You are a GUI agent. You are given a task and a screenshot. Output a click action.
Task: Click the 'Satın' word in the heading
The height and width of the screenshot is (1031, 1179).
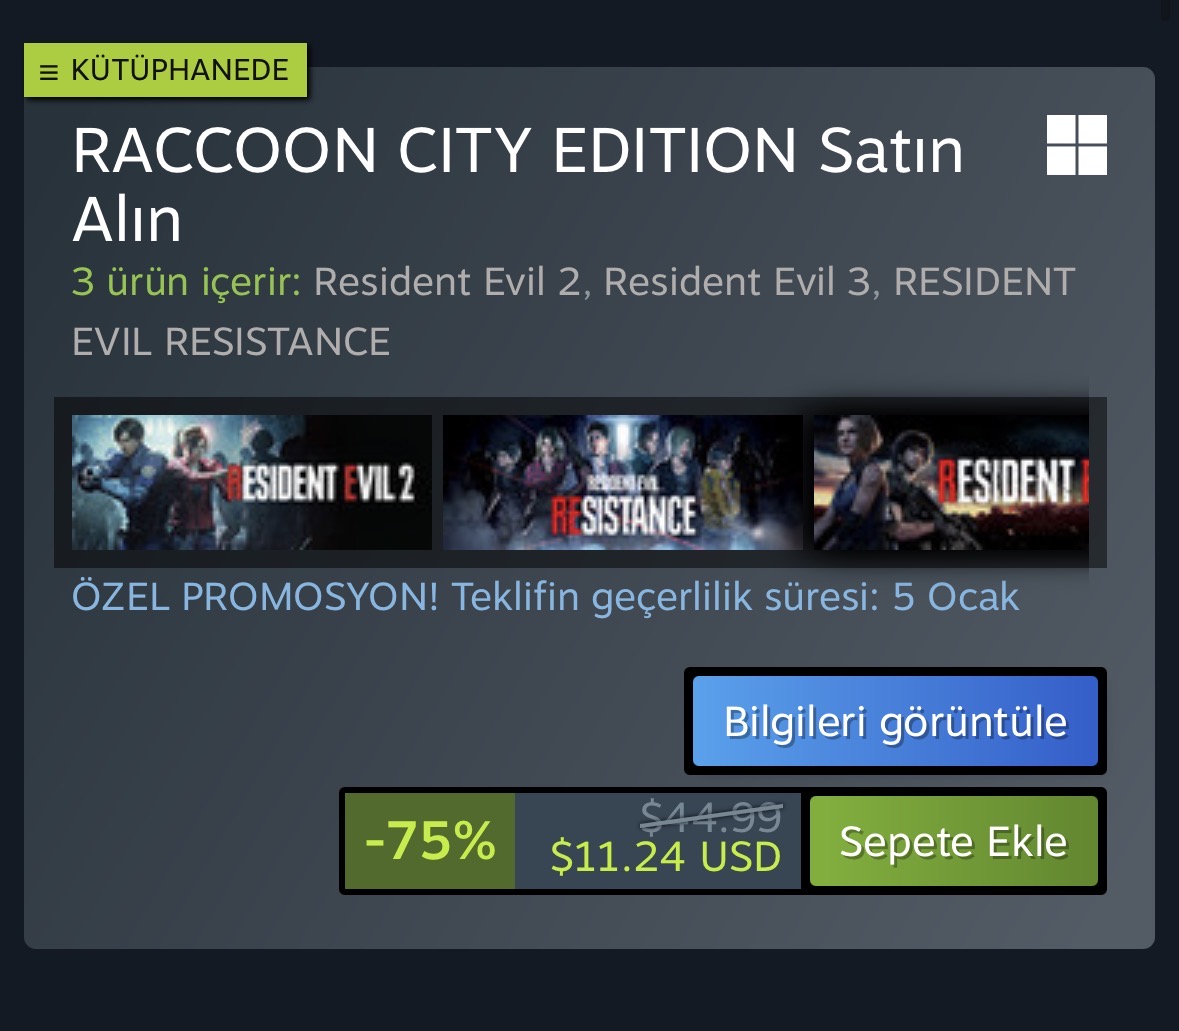[x=891, y=150]
